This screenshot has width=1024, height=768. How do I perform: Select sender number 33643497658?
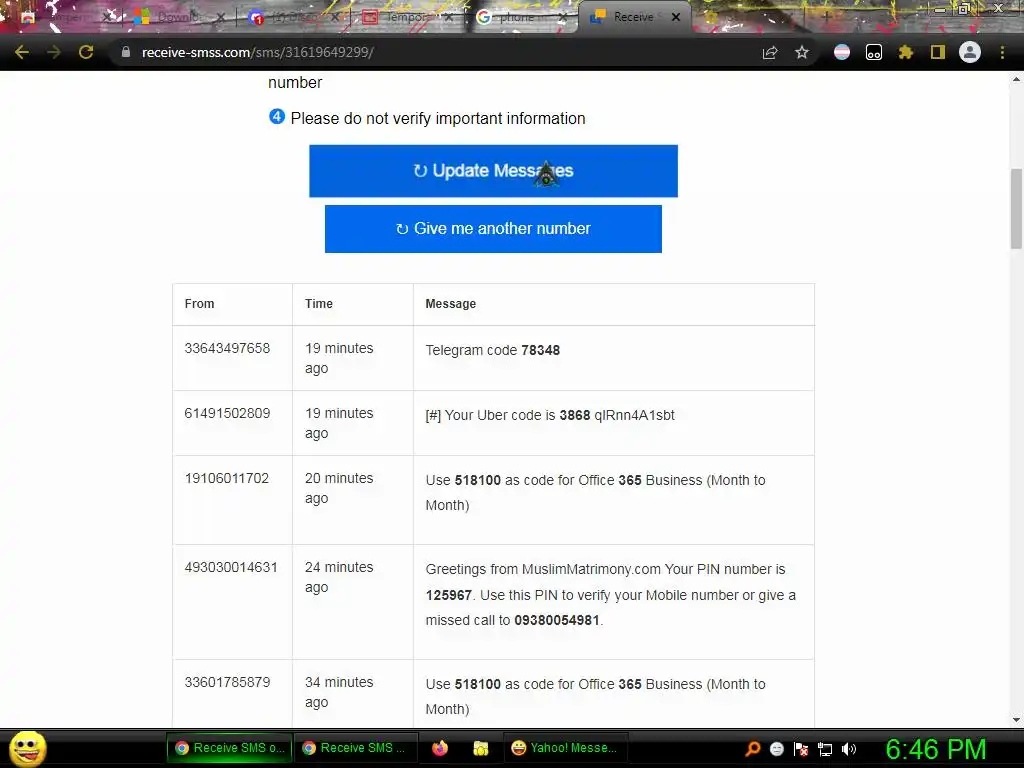[x=227, y=348]
